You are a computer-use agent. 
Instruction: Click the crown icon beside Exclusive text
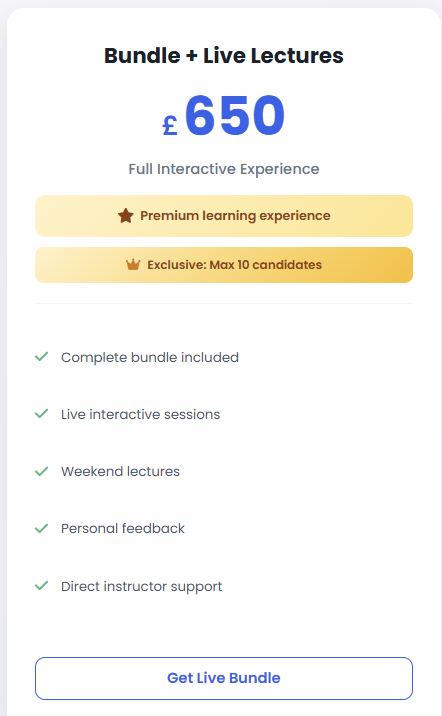pos(133,264)
